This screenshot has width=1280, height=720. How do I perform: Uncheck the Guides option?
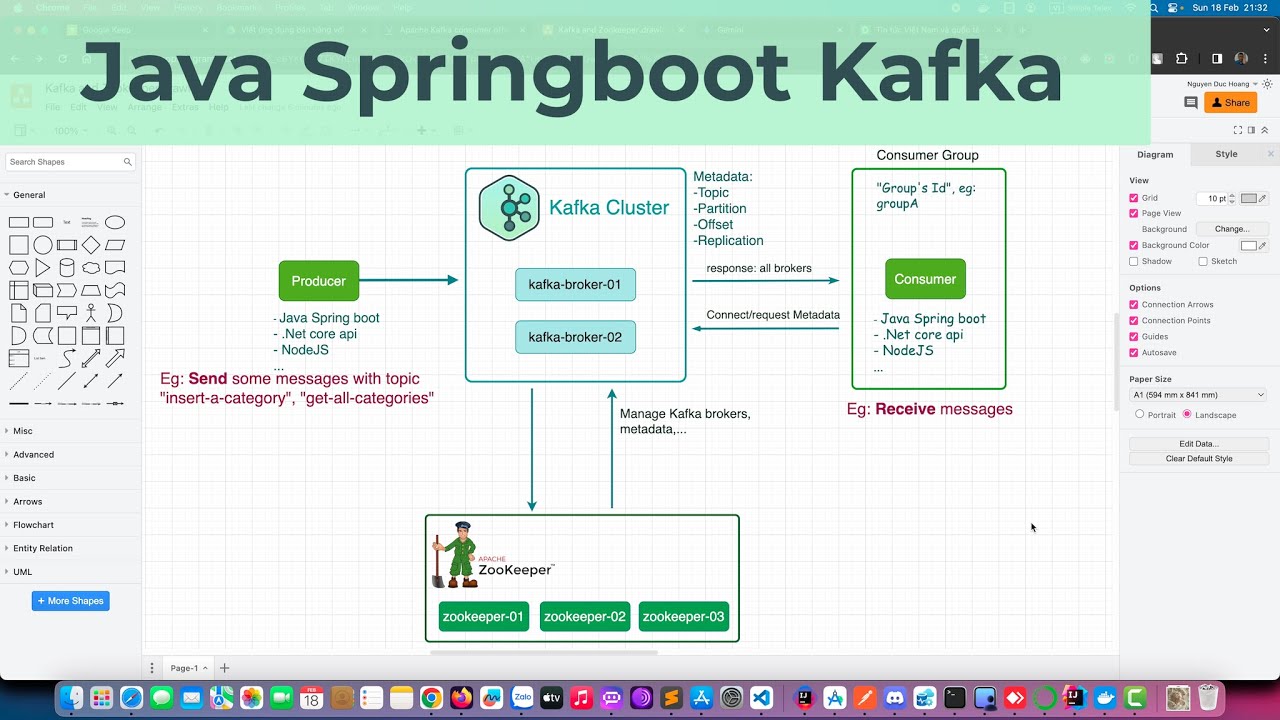[x=1133, y=336]
